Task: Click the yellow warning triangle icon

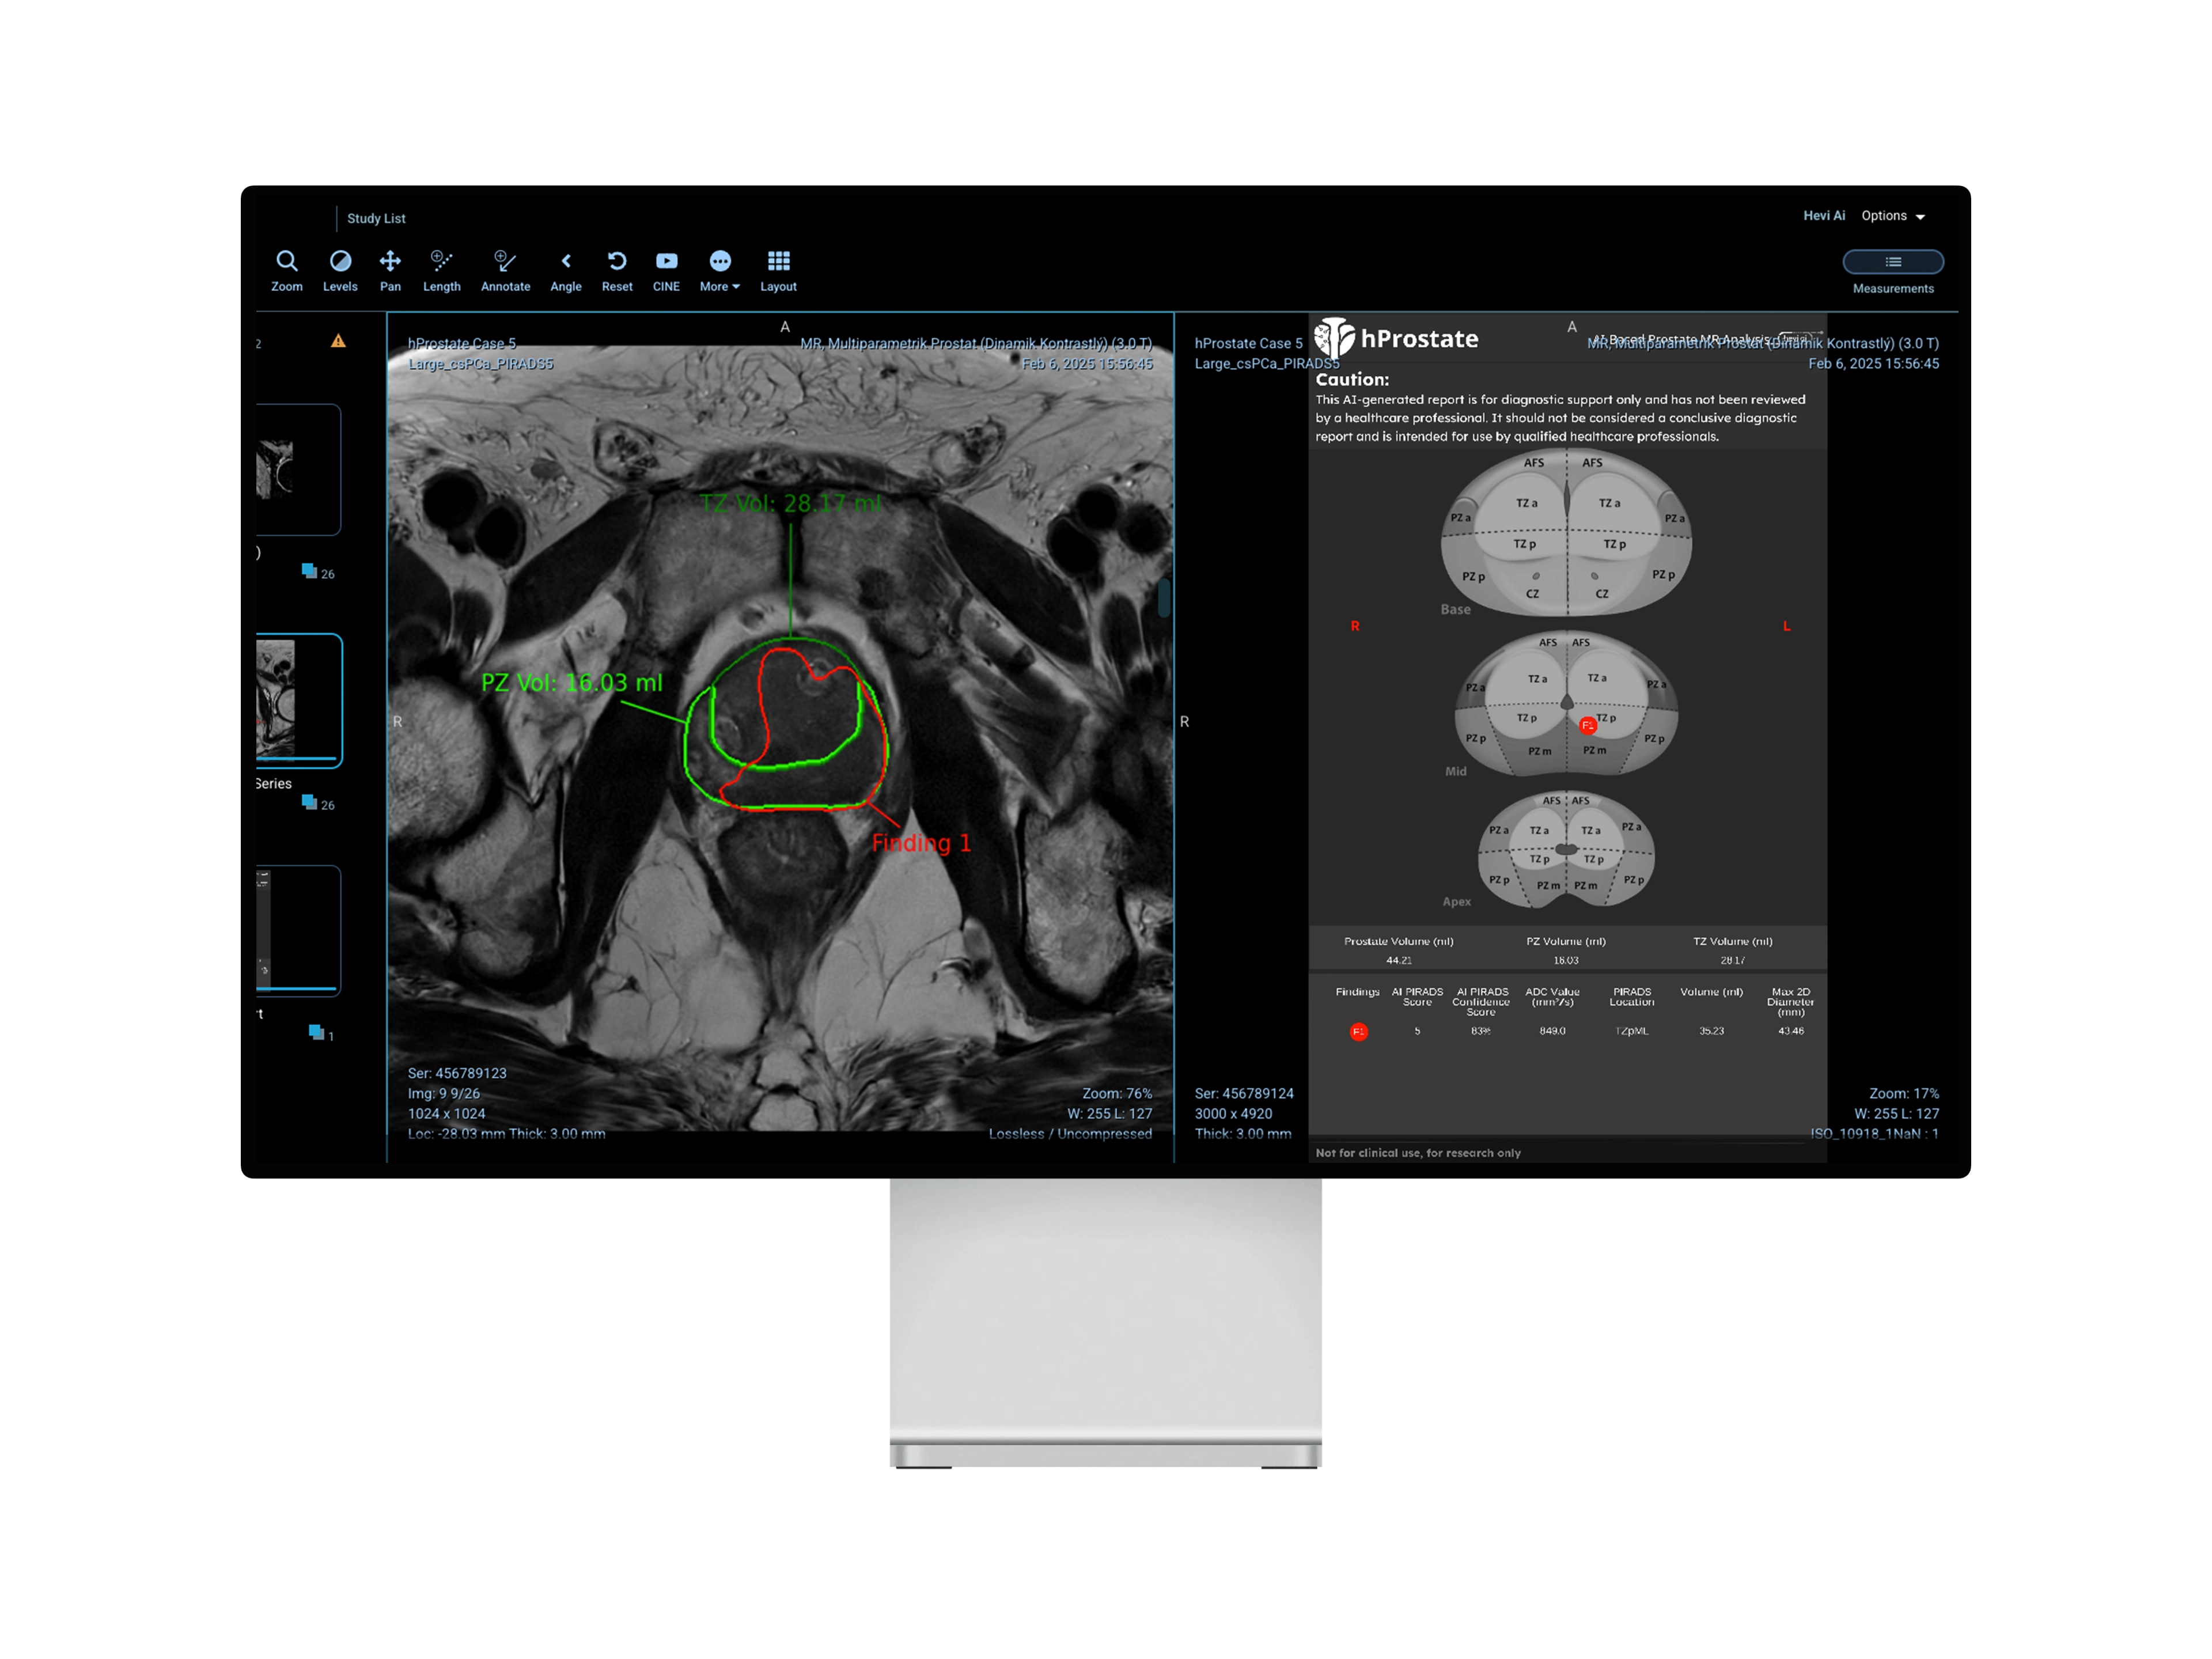Action: (338, 341)
